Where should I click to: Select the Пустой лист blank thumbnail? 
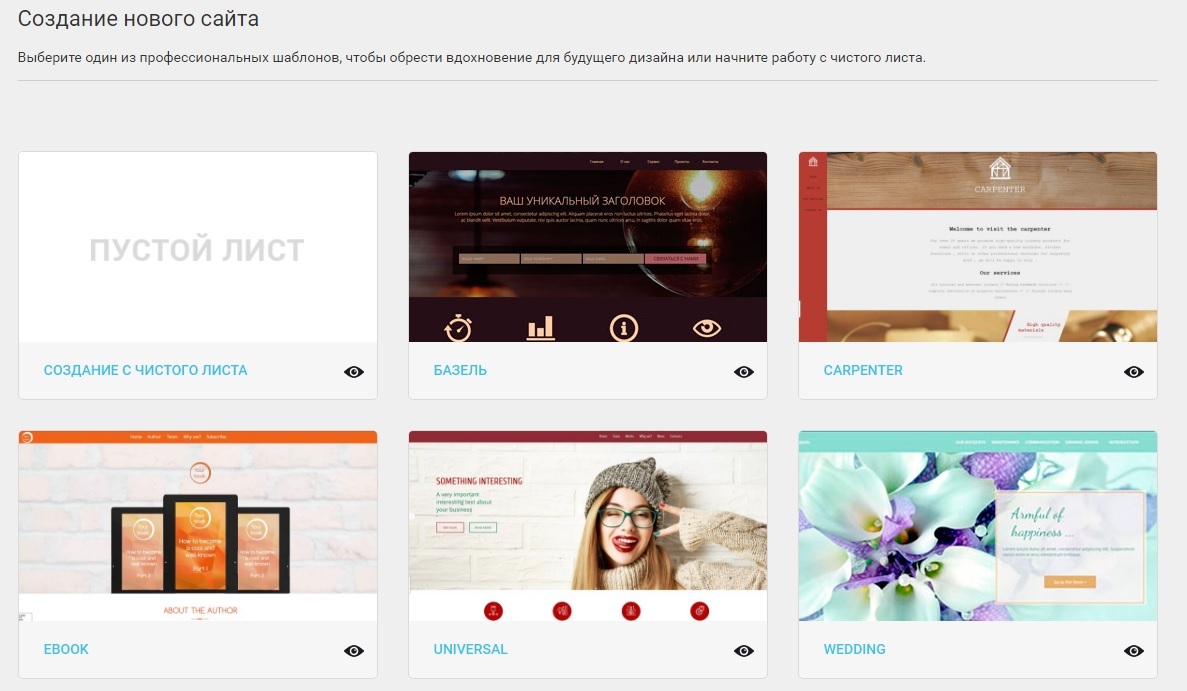click(198, 247)
